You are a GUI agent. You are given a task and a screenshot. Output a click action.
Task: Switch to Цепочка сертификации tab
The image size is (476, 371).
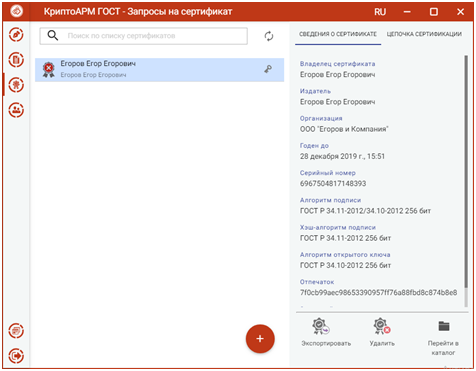tap(424, 34)
